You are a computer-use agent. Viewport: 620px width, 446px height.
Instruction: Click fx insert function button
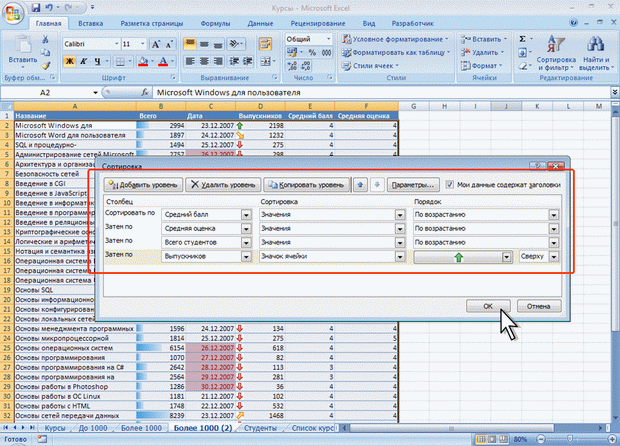click(145, 93)
